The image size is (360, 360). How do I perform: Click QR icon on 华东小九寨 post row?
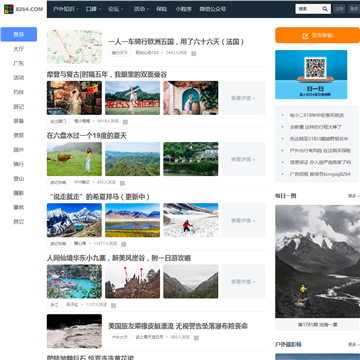[113, 305]
